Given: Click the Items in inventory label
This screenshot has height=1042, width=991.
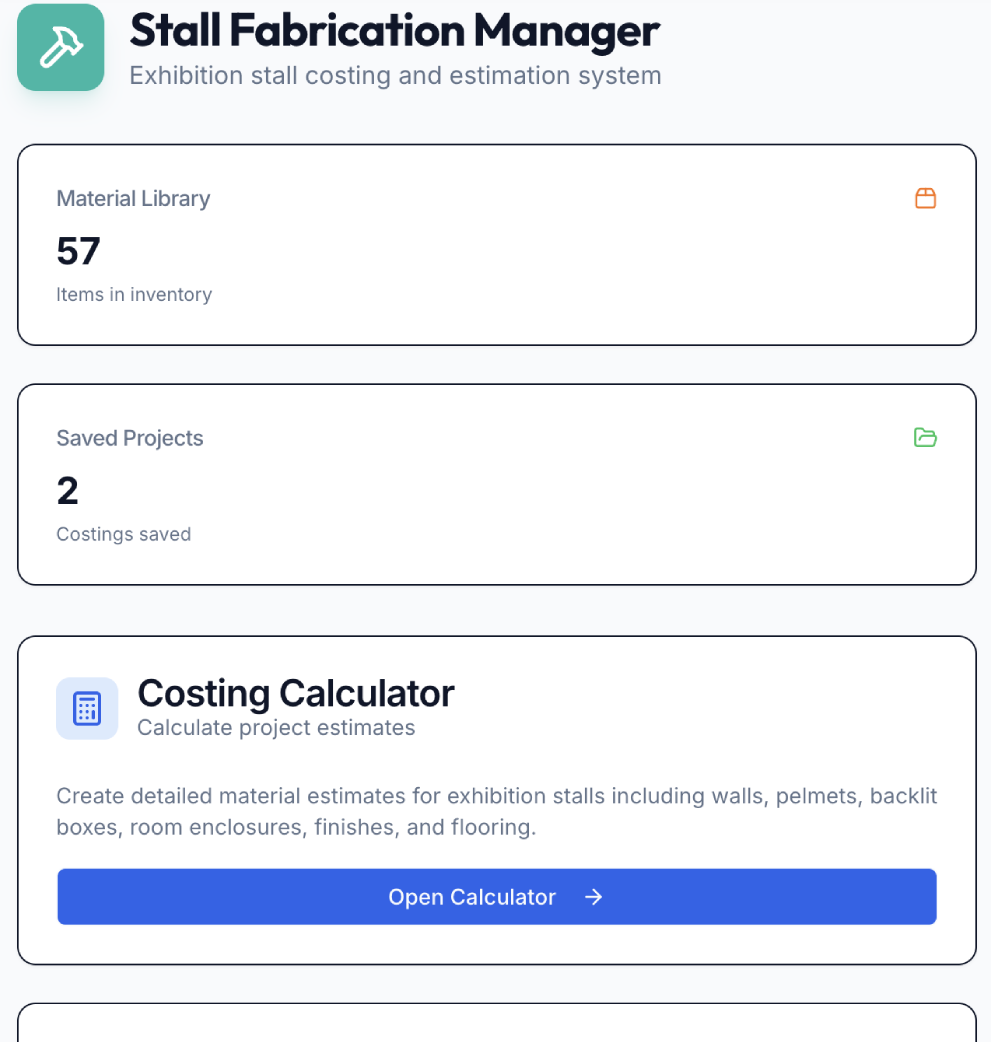Looking at the screenshot, I should pyautogui.click(x=133, y=294).
